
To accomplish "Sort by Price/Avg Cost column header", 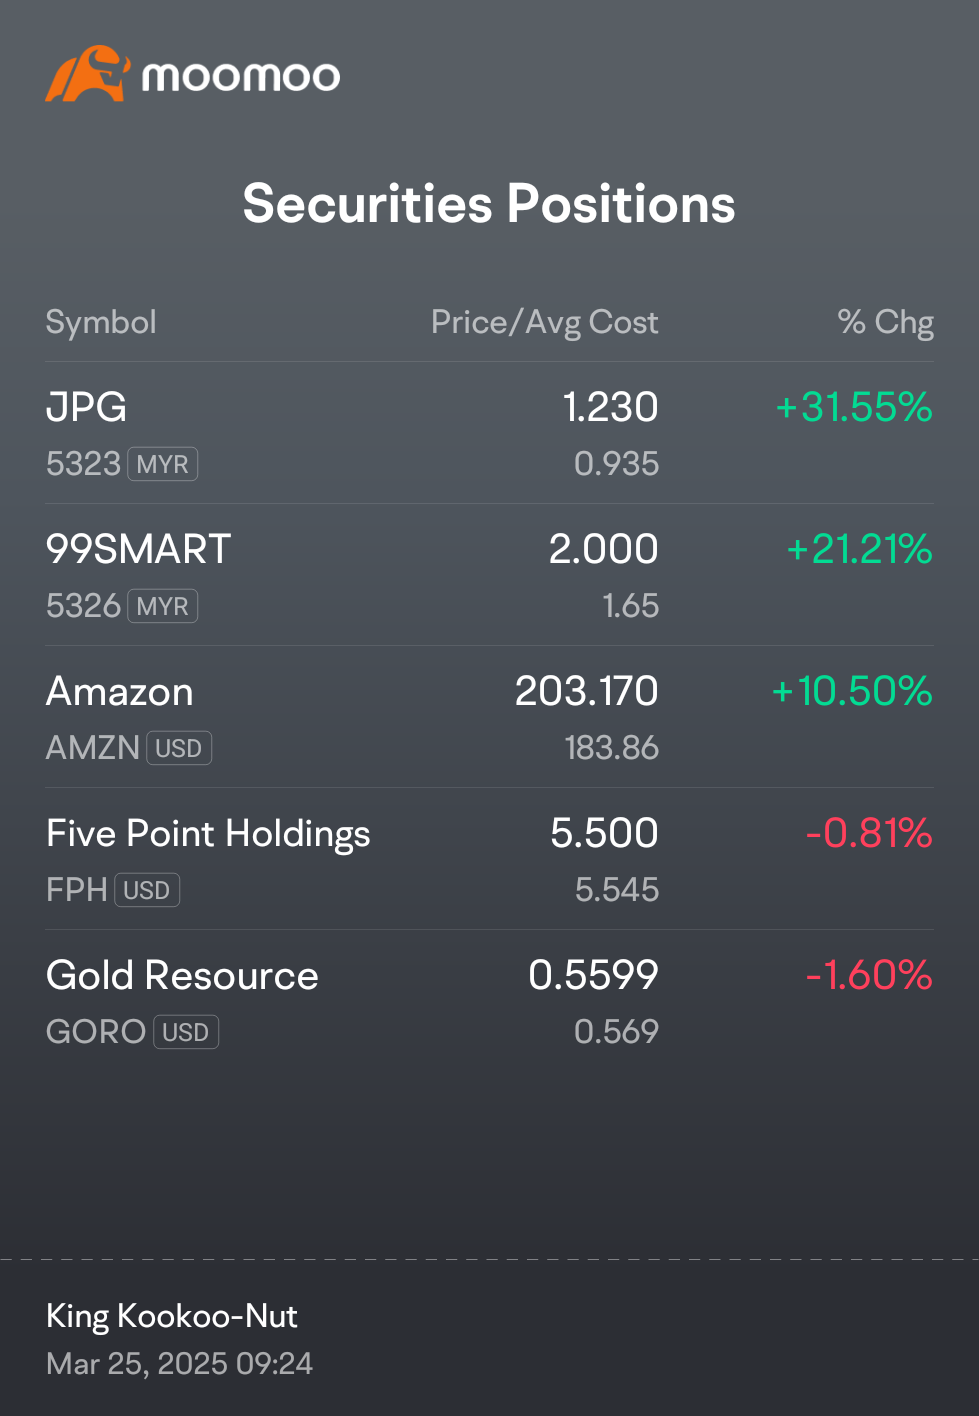I will point(544,322).
